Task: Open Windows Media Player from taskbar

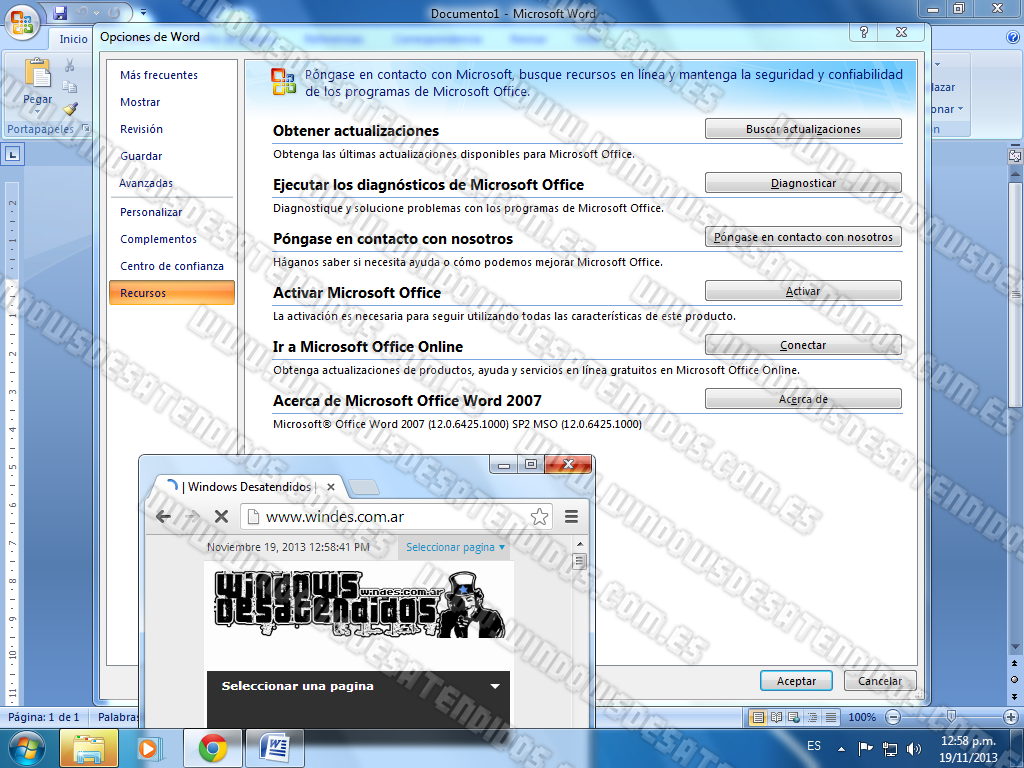Action: click(148, 748)
